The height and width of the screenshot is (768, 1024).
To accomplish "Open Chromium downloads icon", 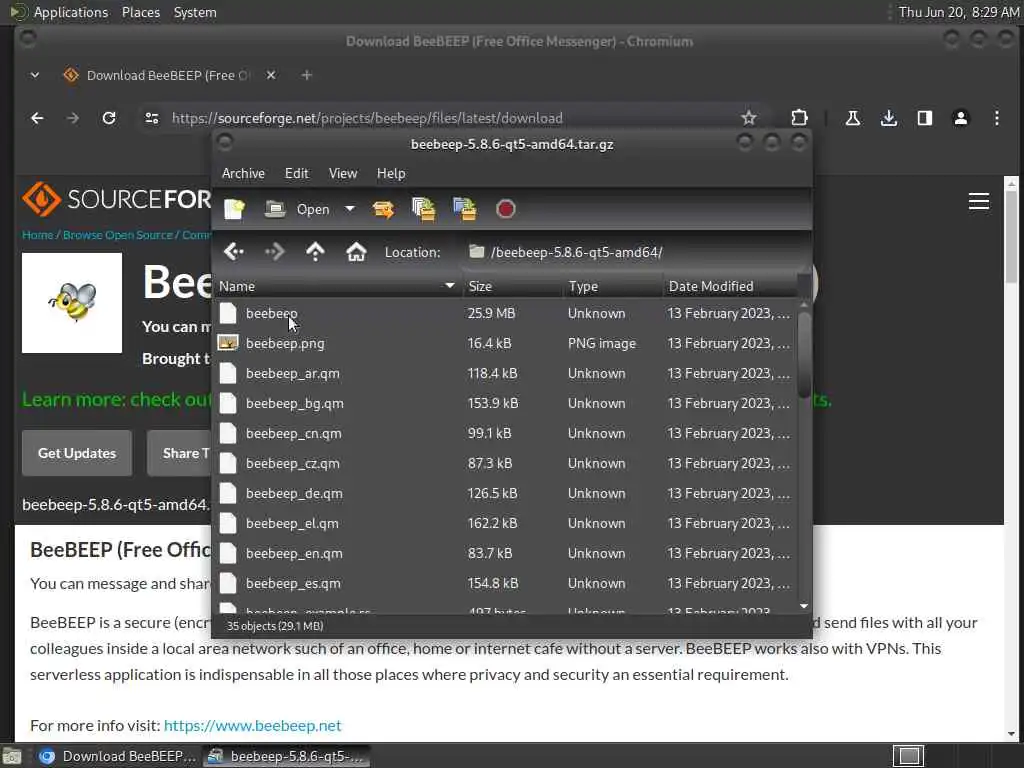I will click(x=888, y=118).
